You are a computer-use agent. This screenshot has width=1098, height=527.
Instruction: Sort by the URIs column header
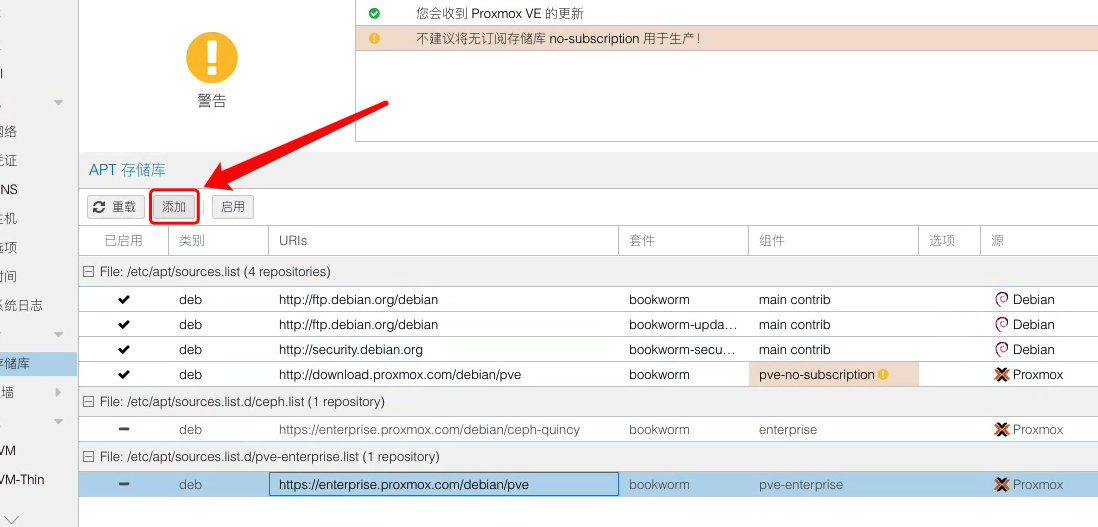(444, 241)
